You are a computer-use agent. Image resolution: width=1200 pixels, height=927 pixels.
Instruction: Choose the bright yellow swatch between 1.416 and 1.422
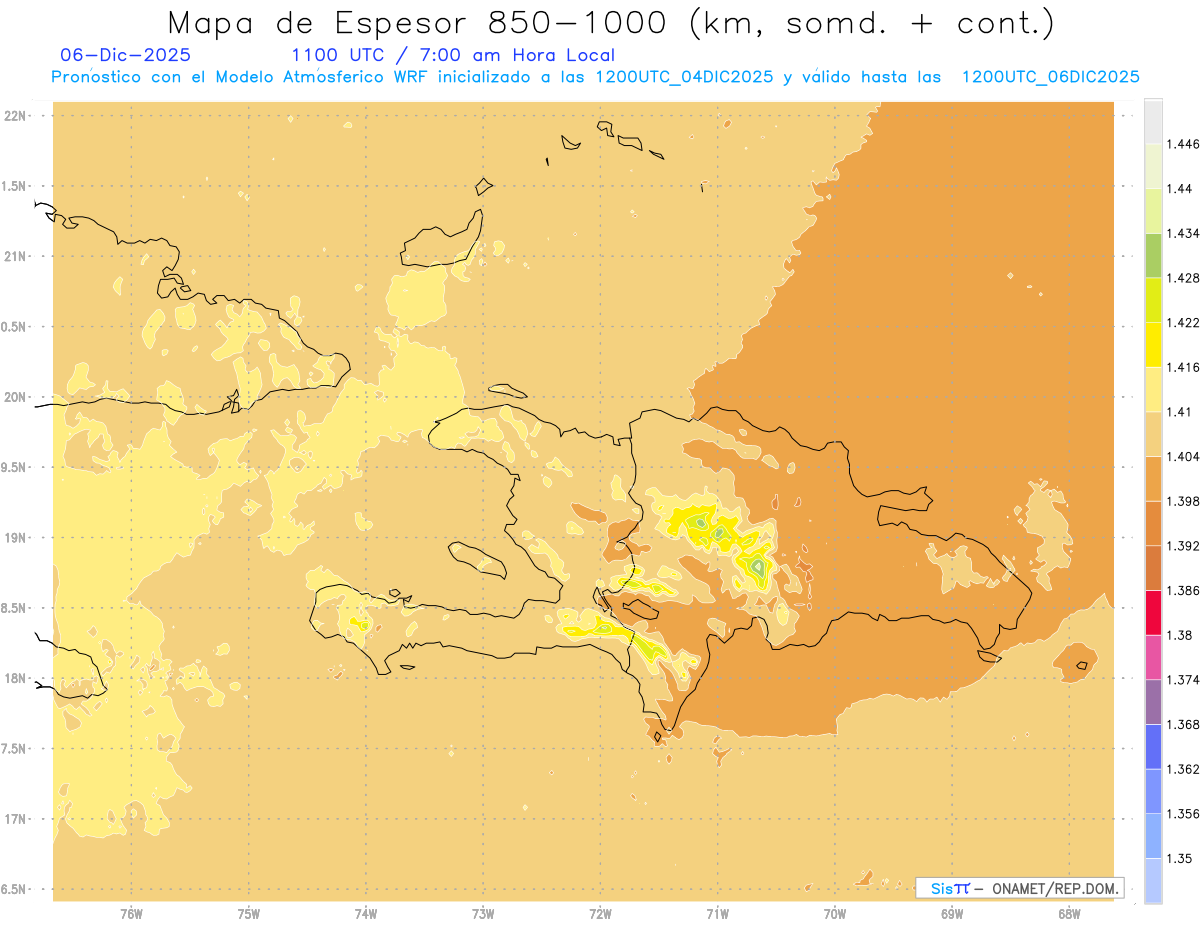click(1153, 345)
